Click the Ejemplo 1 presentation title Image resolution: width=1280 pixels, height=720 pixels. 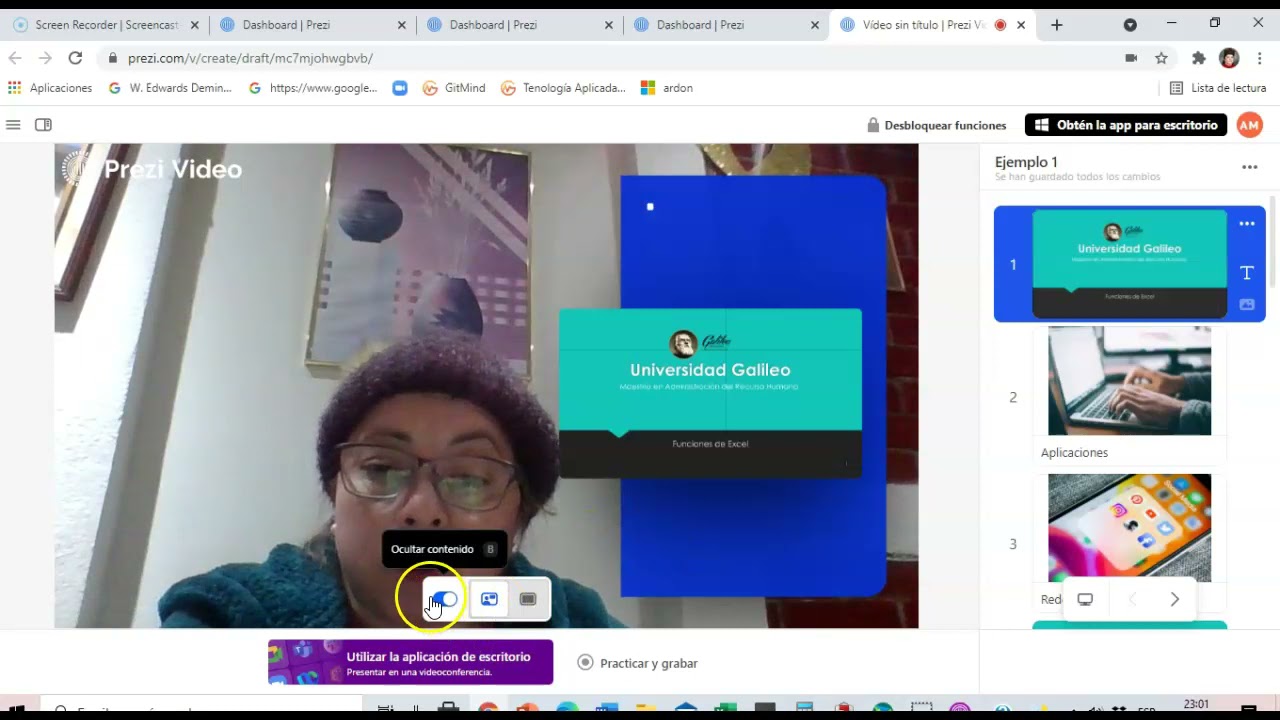(x=1026, y=162)
